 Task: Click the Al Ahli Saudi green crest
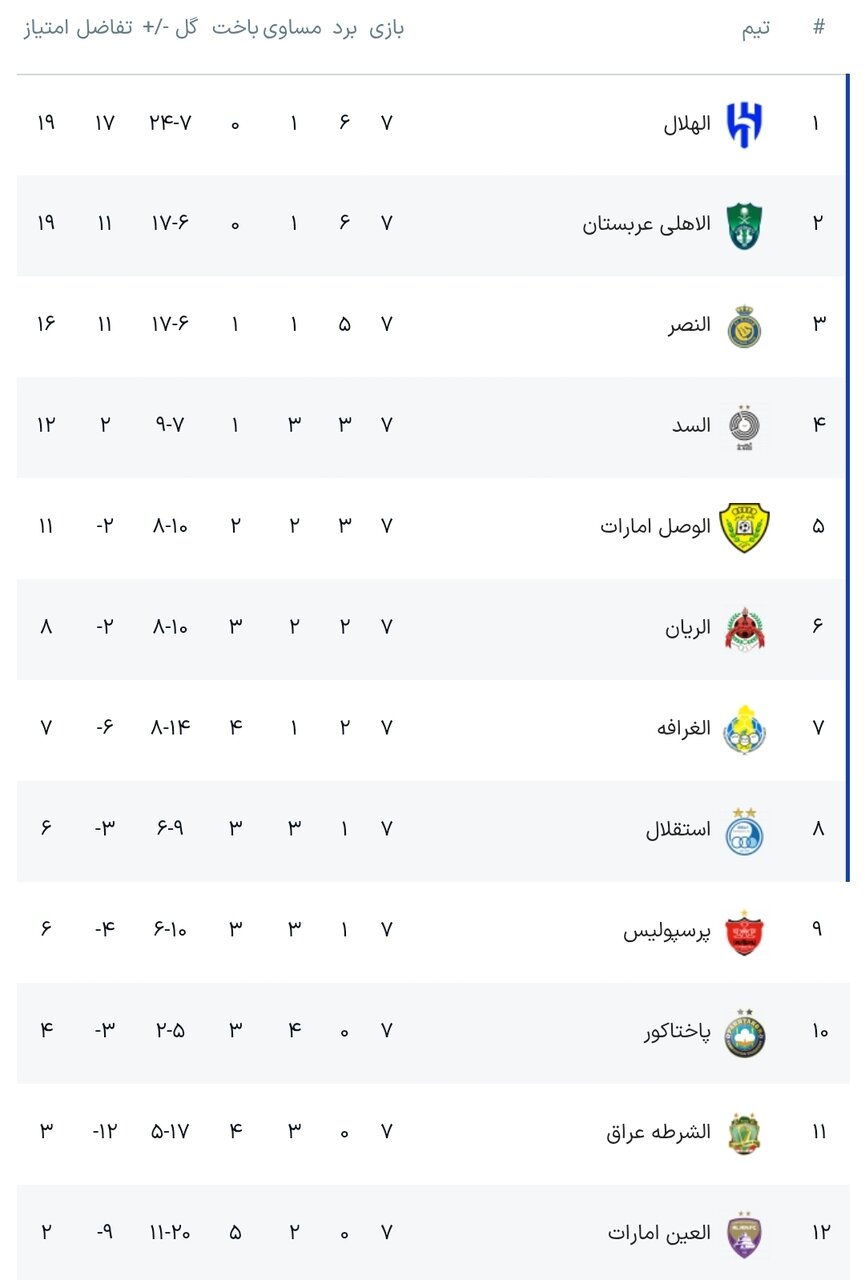(744, 225)
